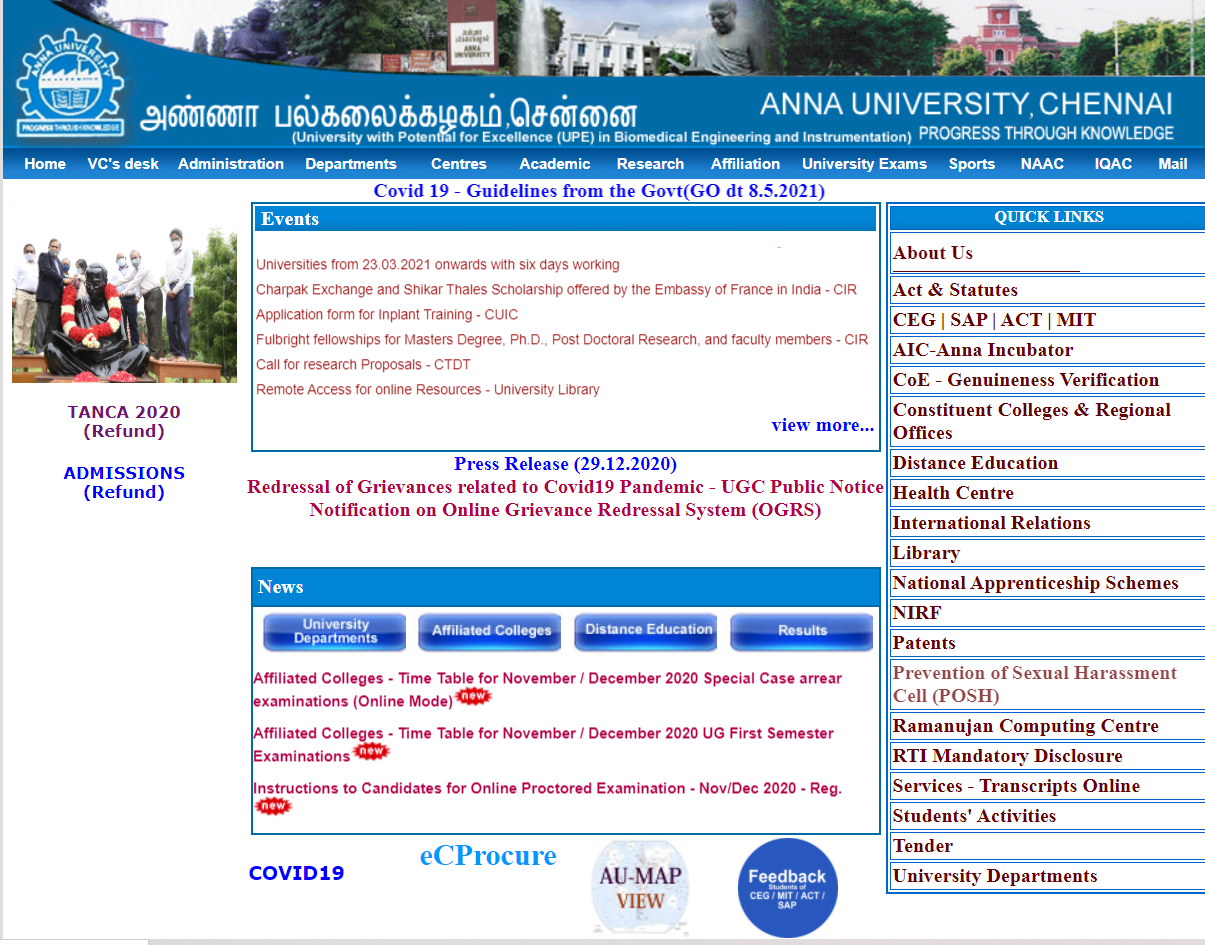Open Act & Statutes quick link
This screenshot has height=945, width=1205.
click(955, 290)
